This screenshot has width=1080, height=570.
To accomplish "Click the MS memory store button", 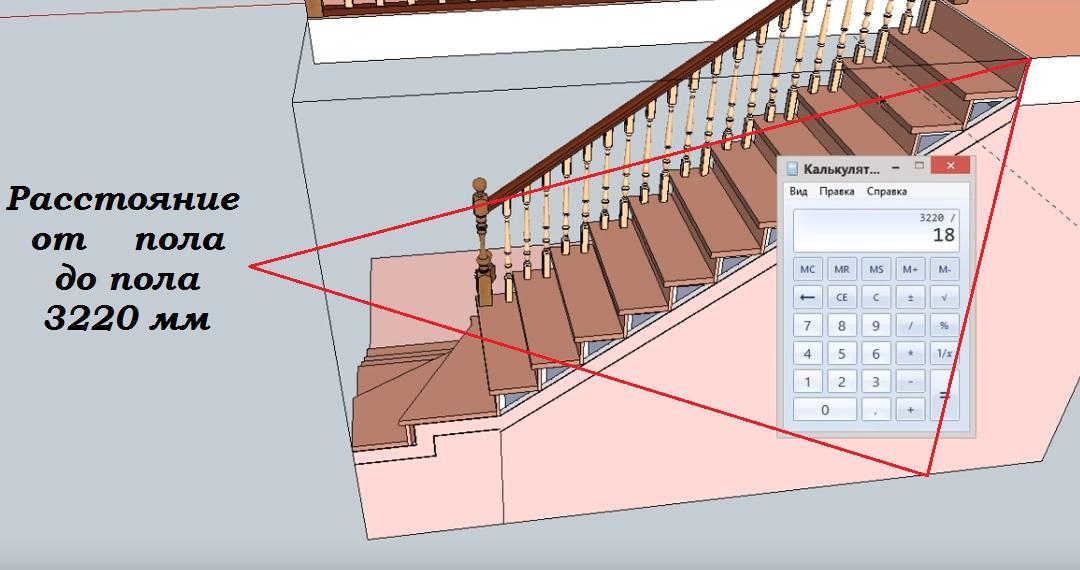I will 876,269.
